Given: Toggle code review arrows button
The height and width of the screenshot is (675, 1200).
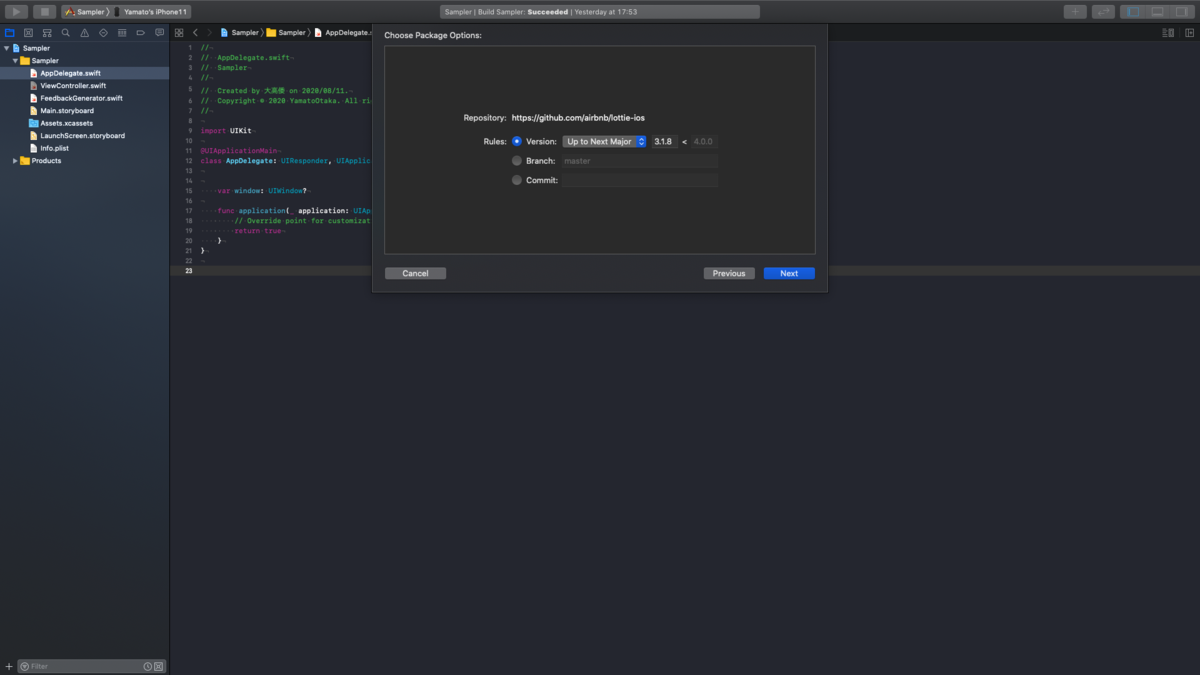Looking at the screenshot, I should pyautogui.click(x=1103, y=12).
